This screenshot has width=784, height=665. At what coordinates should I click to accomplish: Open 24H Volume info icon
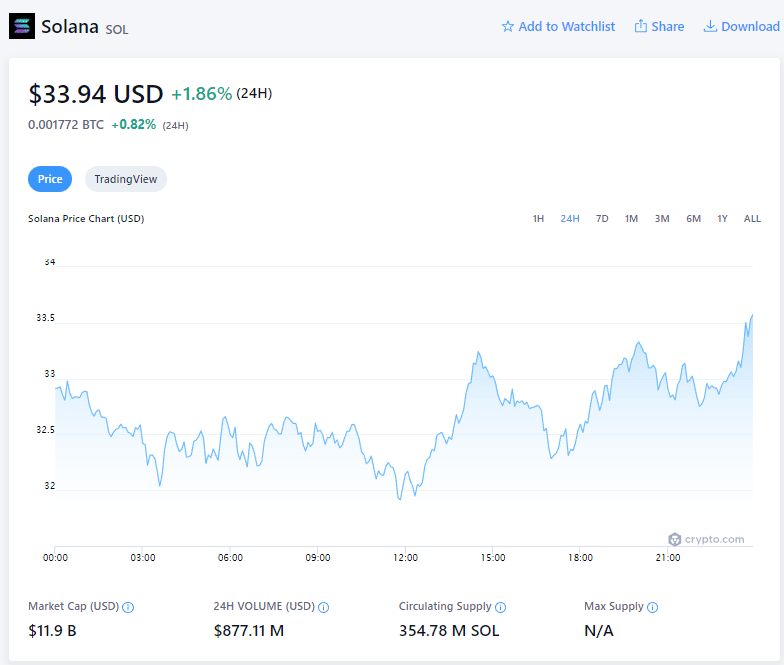point(324,608)
